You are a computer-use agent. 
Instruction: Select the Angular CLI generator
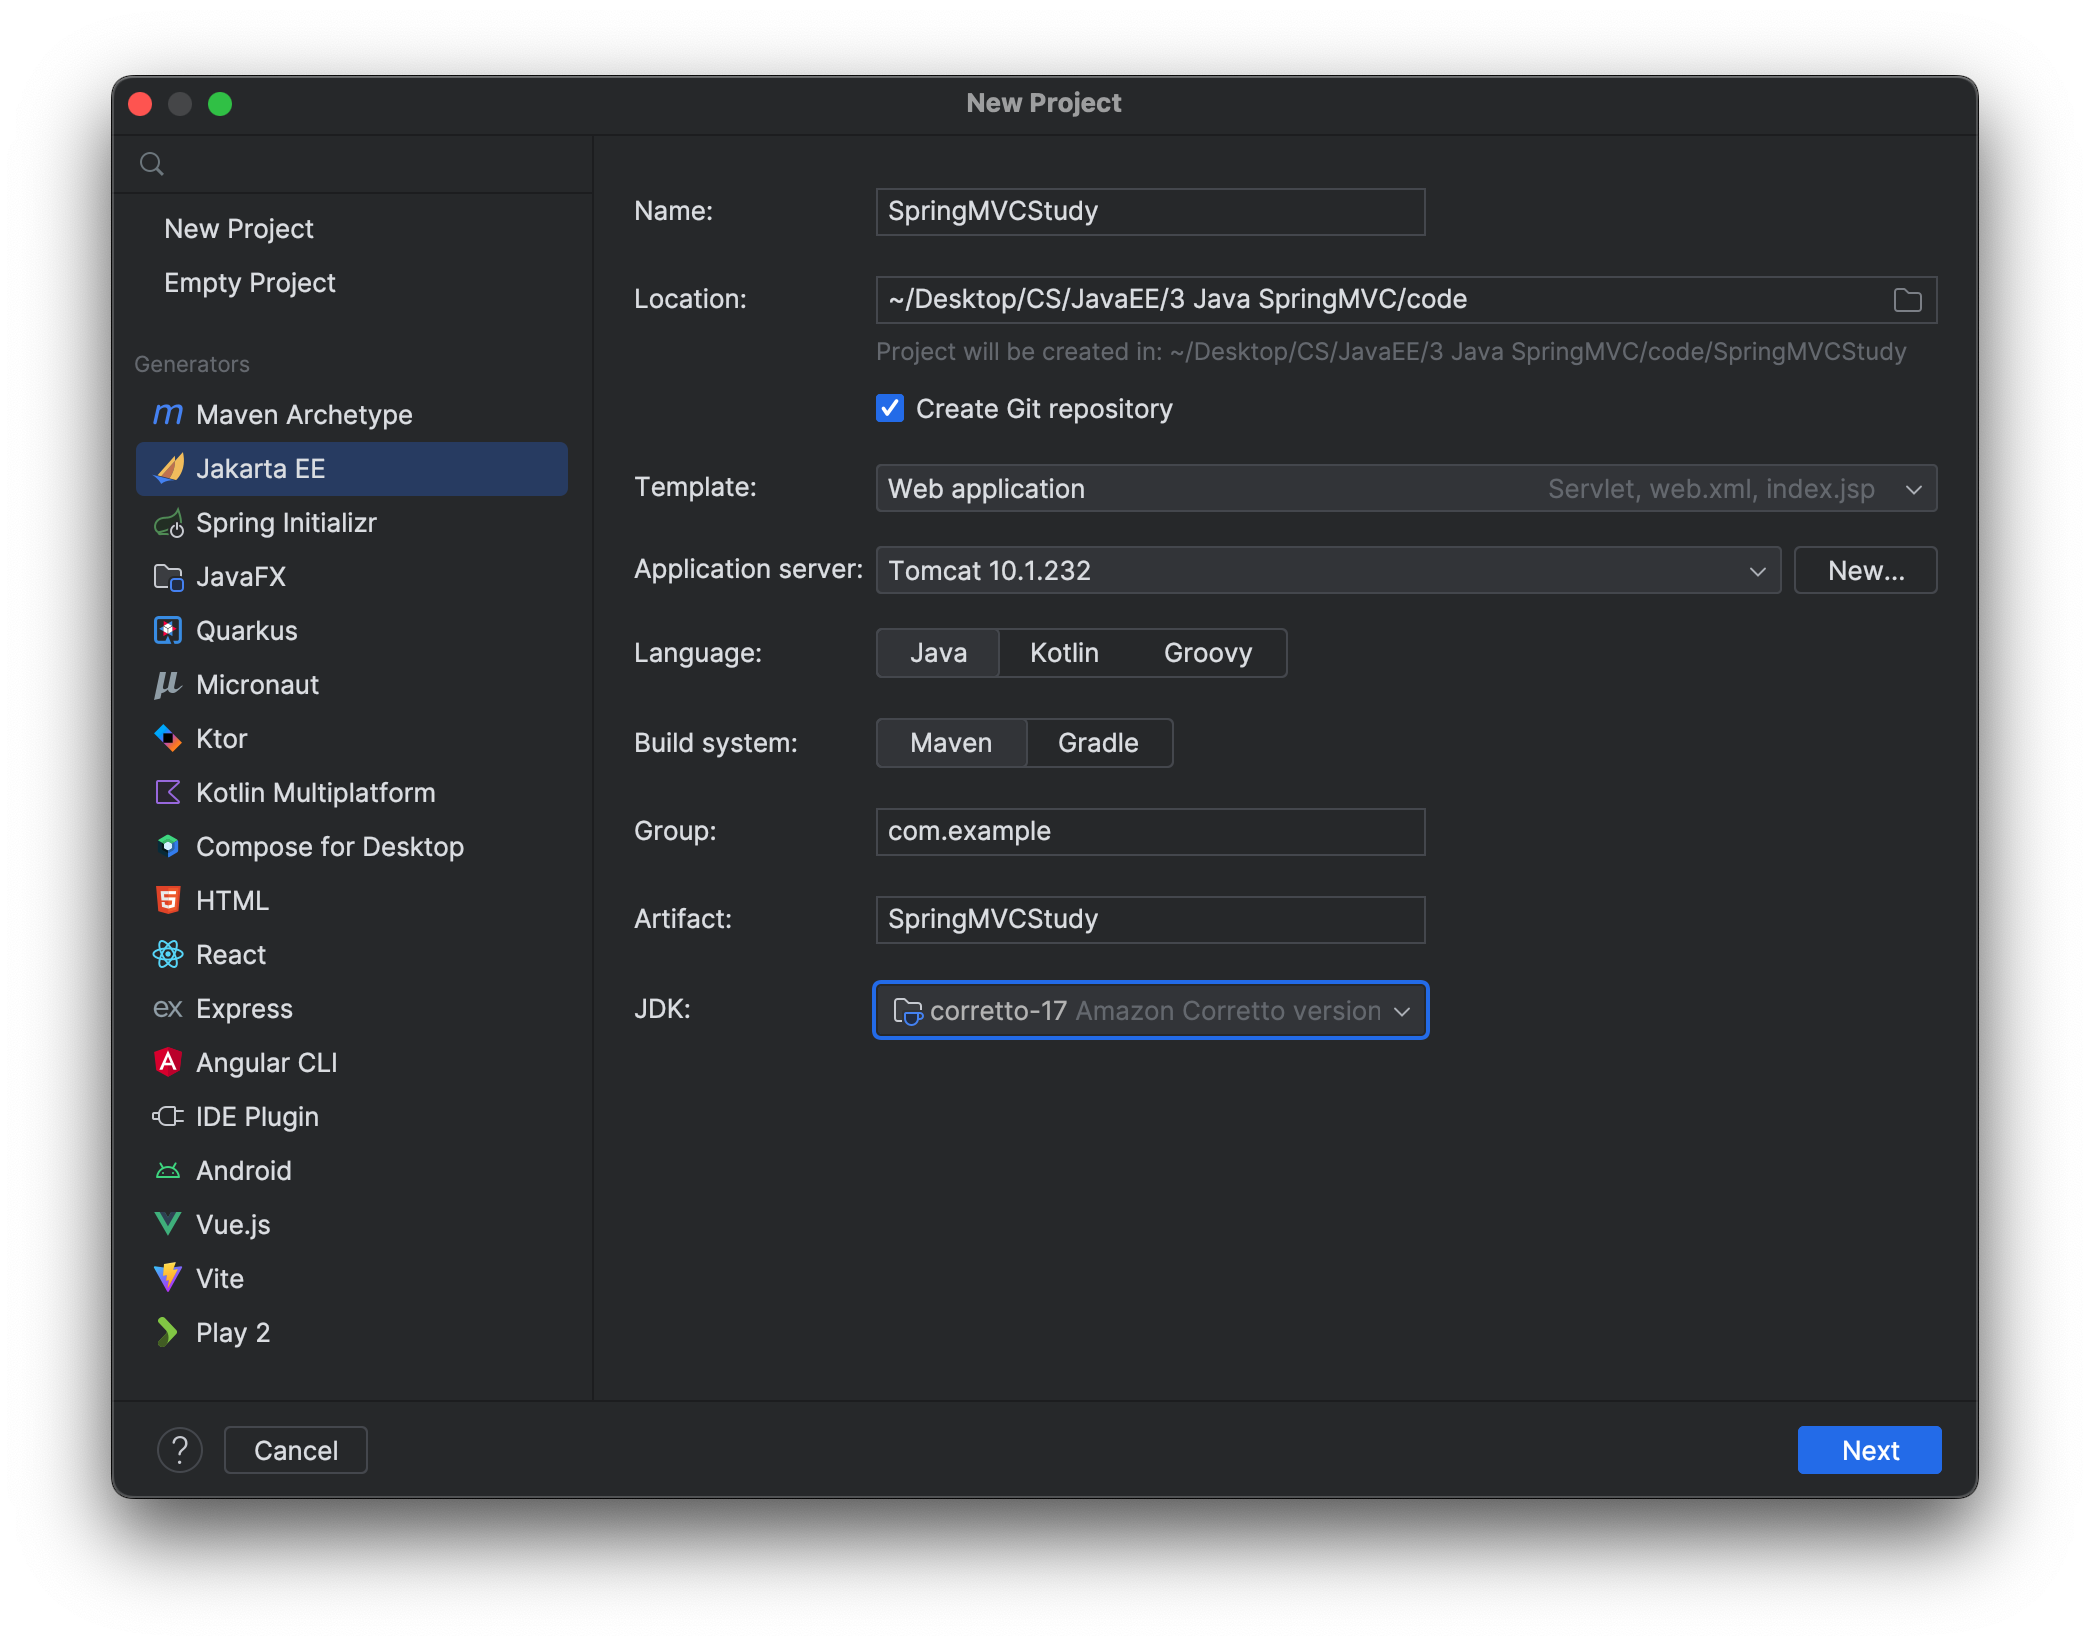tap(266, 1062)
